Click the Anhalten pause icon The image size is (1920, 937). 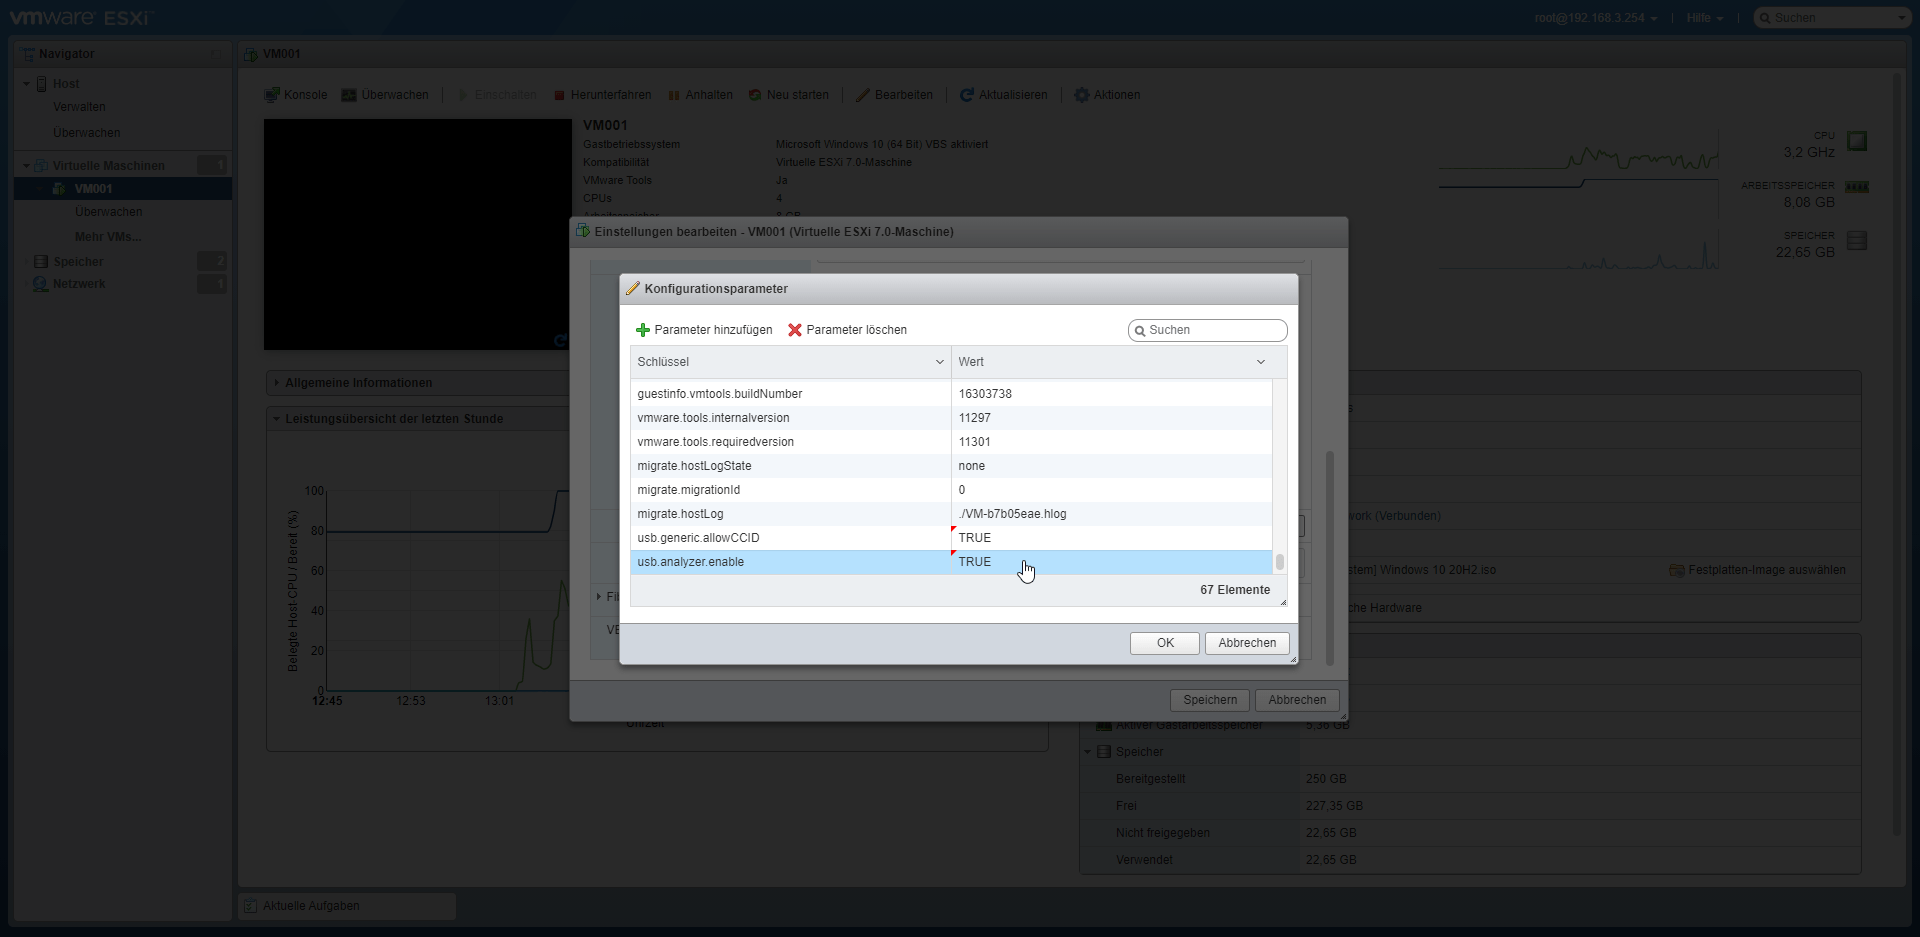pyautogui.click(x=674, y=95)
